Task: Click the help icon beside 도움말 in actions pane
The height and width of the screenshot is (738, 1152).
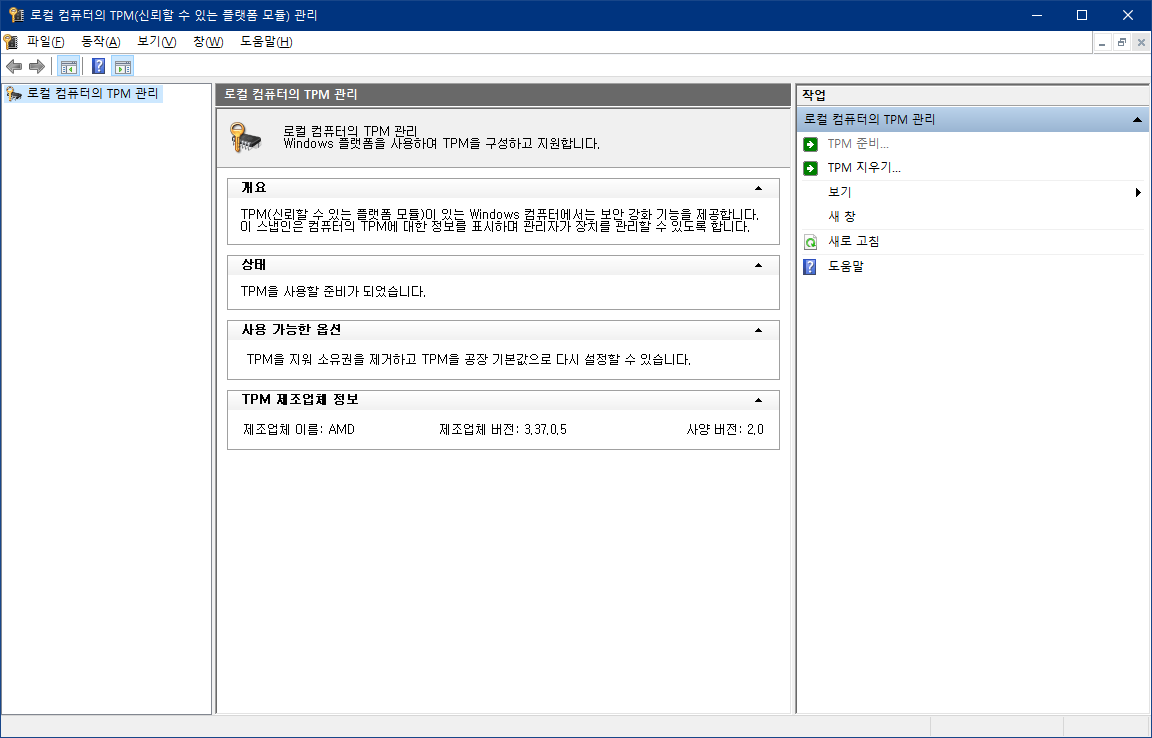Action: (811, 266)
